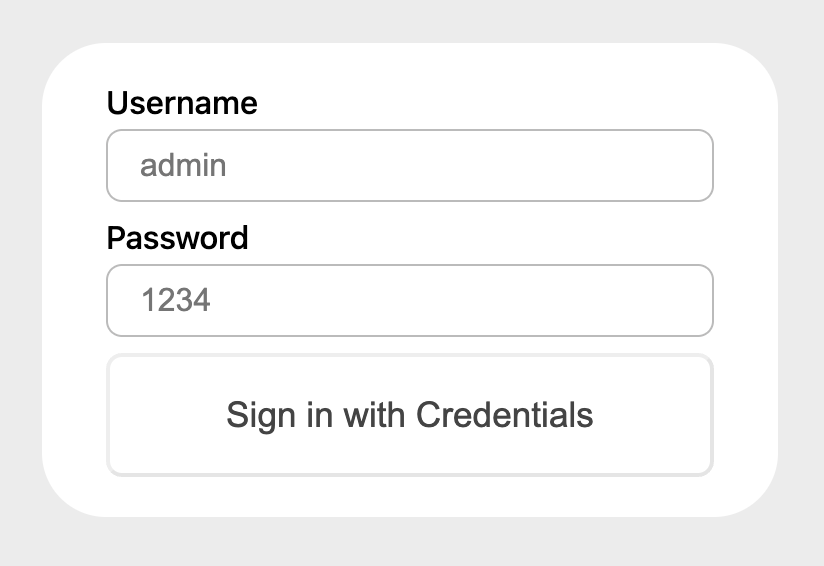
Task: Click the Username input field
Action: (410, 166)
